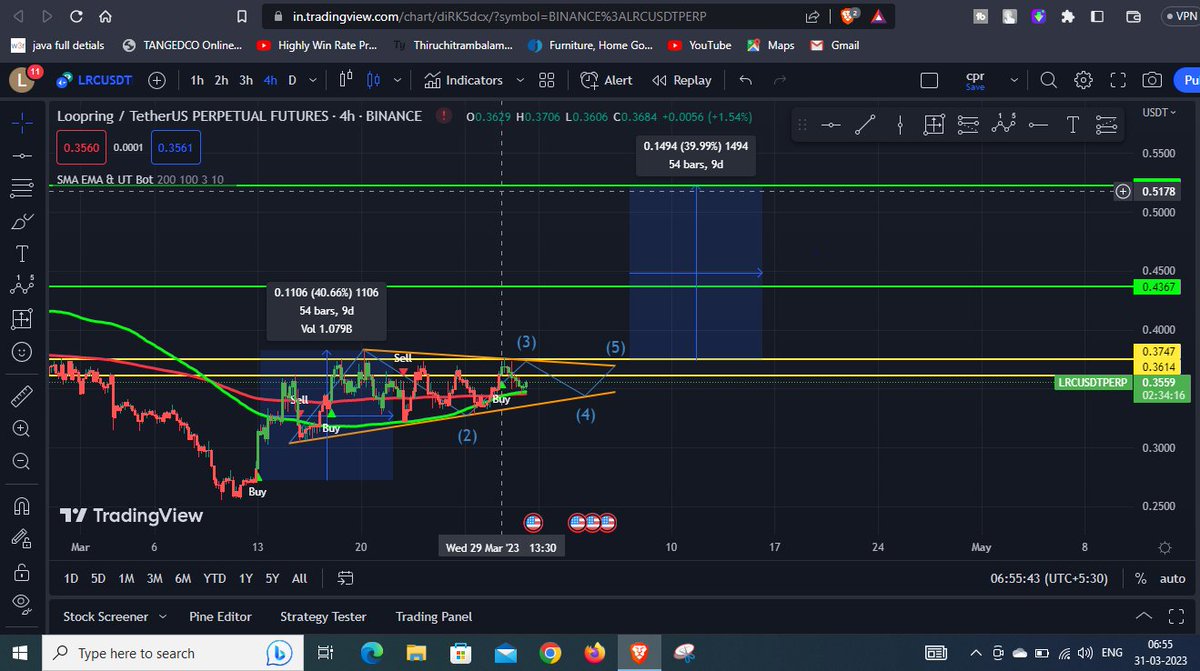Image resolution: width=1200 pixels, height=671 pixels.
Task: Select the 2h timeframe
Action: click(x=221, y=80)
